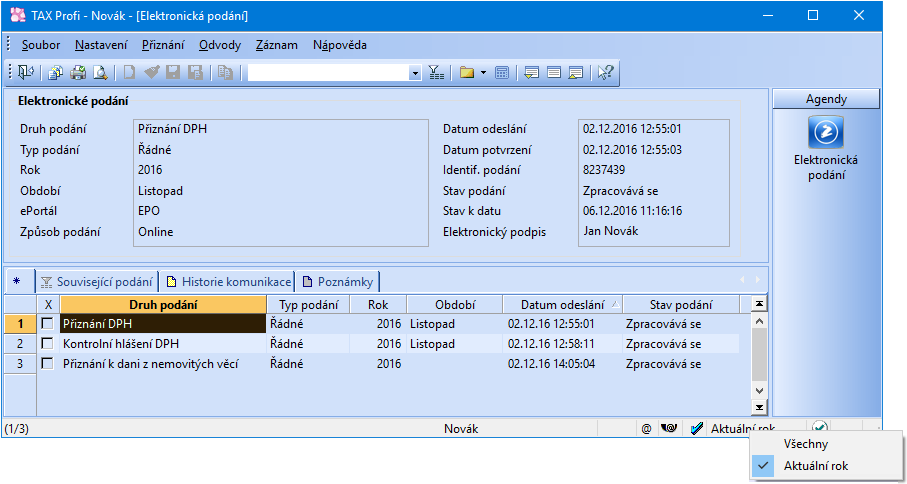This screenshot has width=907, height=484.
Task: Click the printer icon in the toolbar
Action: point(78,72)
